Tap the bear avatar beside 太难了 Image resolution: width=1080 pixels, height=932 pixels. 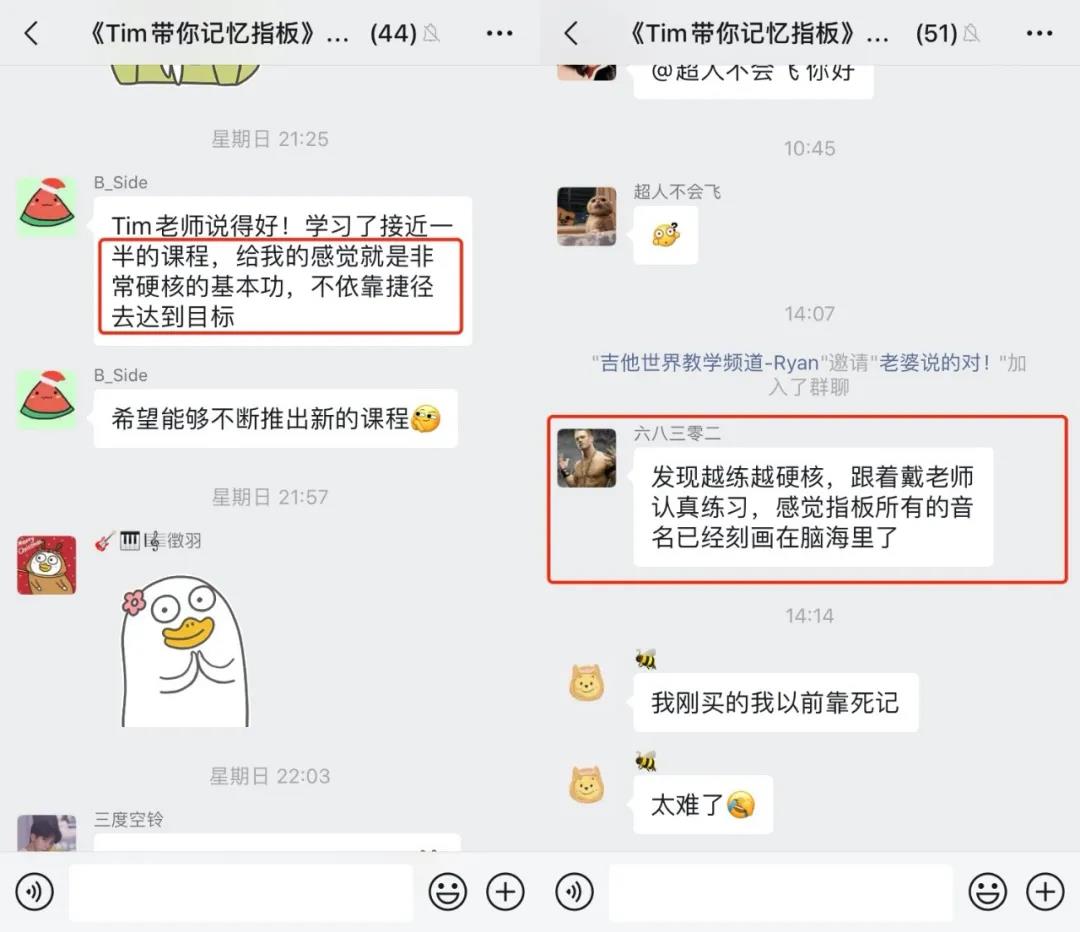(587, 785)
